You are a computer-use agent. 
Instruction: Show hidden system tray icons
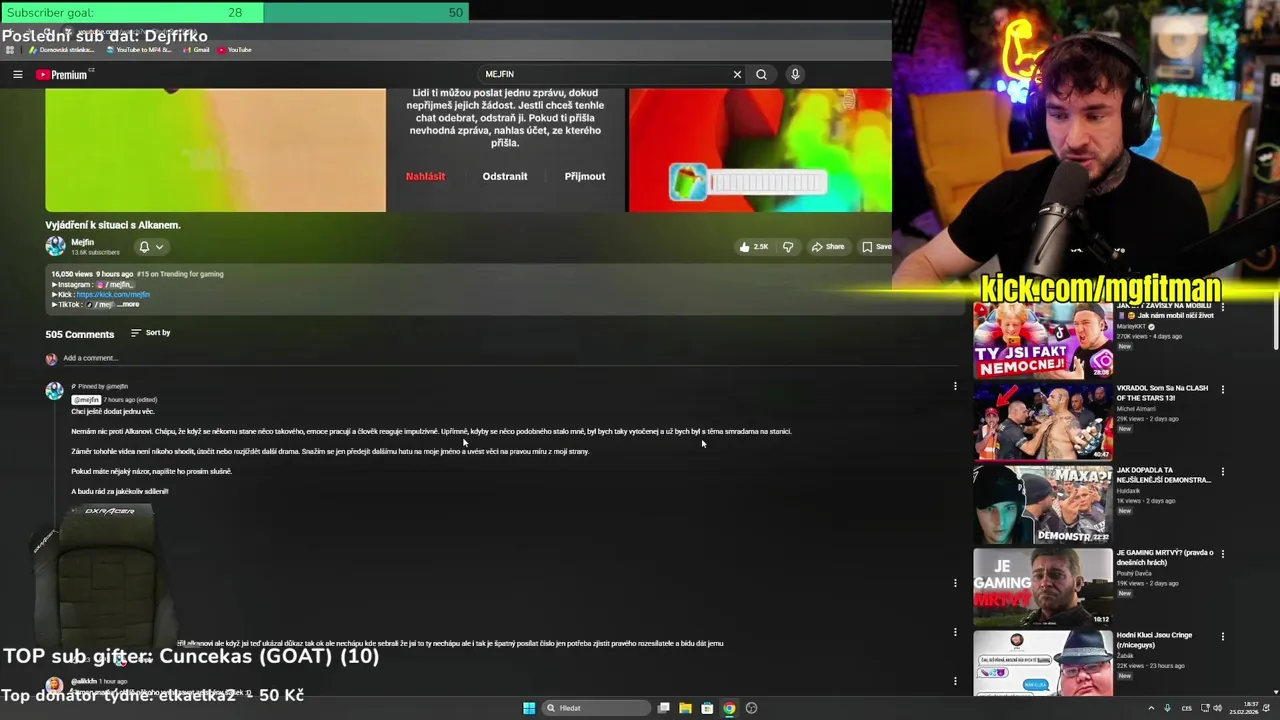(1151, 708)
